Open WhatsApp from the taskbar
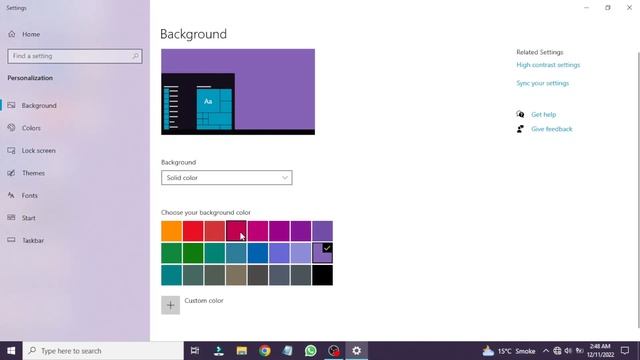The height and width of the screenshot is (360, 640). [311, 351]
